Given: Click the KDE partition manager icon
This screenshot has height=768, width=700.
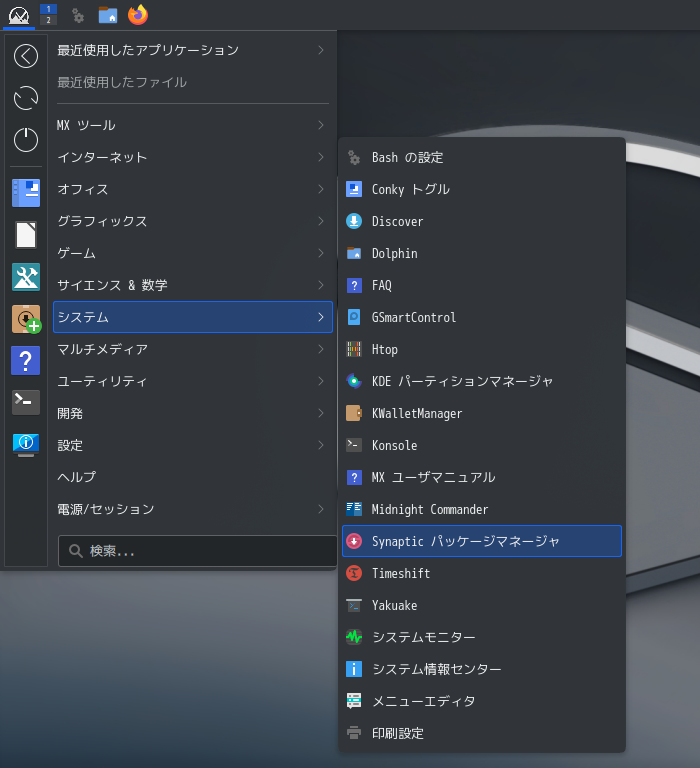Looking at the screenshot, I should point(354,381).
